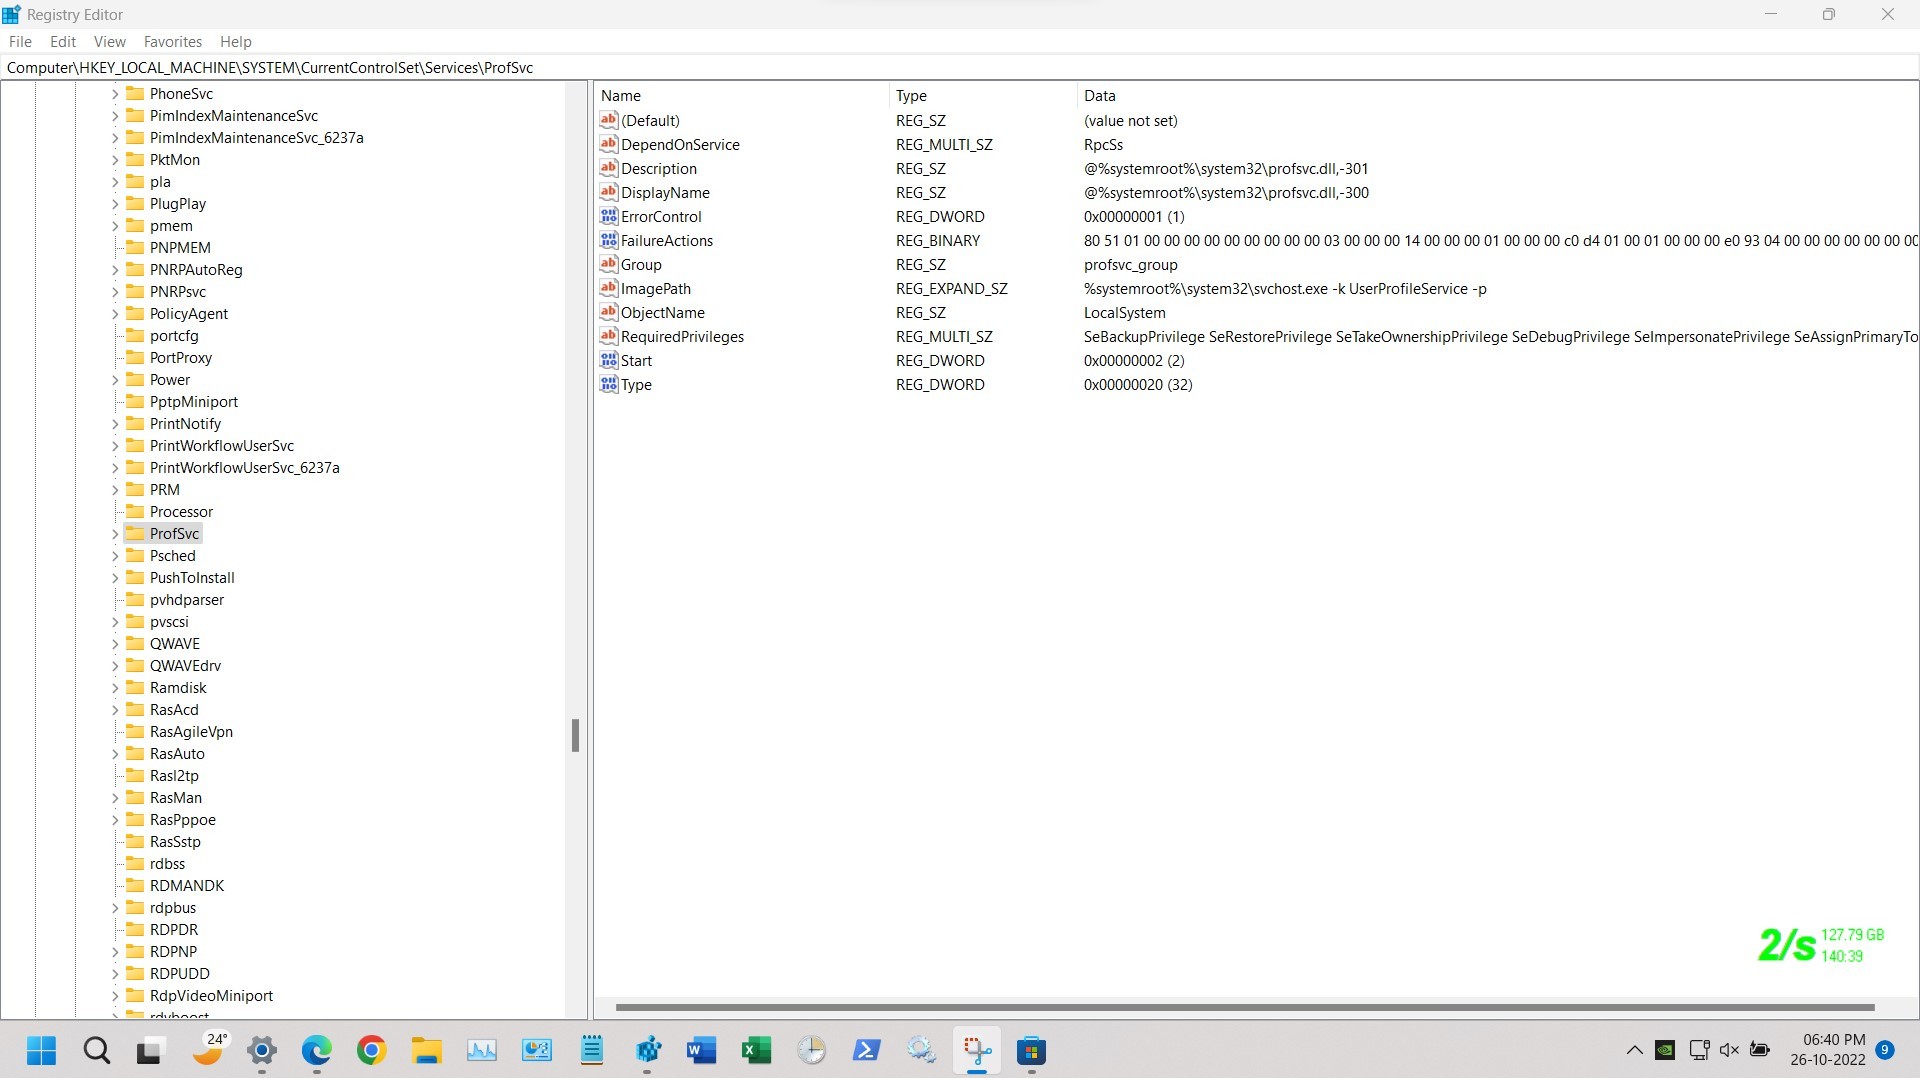
Task: Select the FailureActions binary value icon
Action: (x=609, y=240)
